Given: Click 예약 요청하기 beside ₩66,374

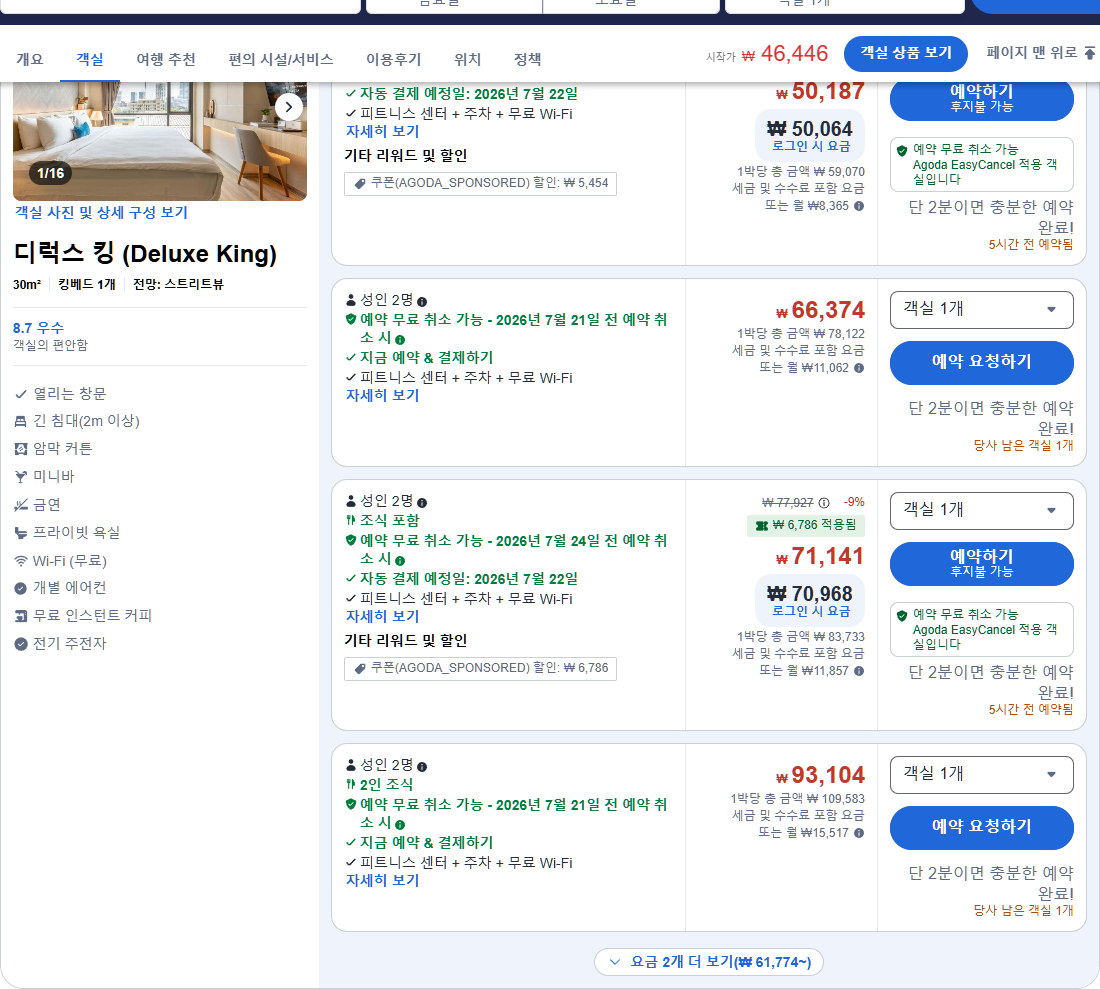Looking at the screenshot, I should click(x=981, y=362).
